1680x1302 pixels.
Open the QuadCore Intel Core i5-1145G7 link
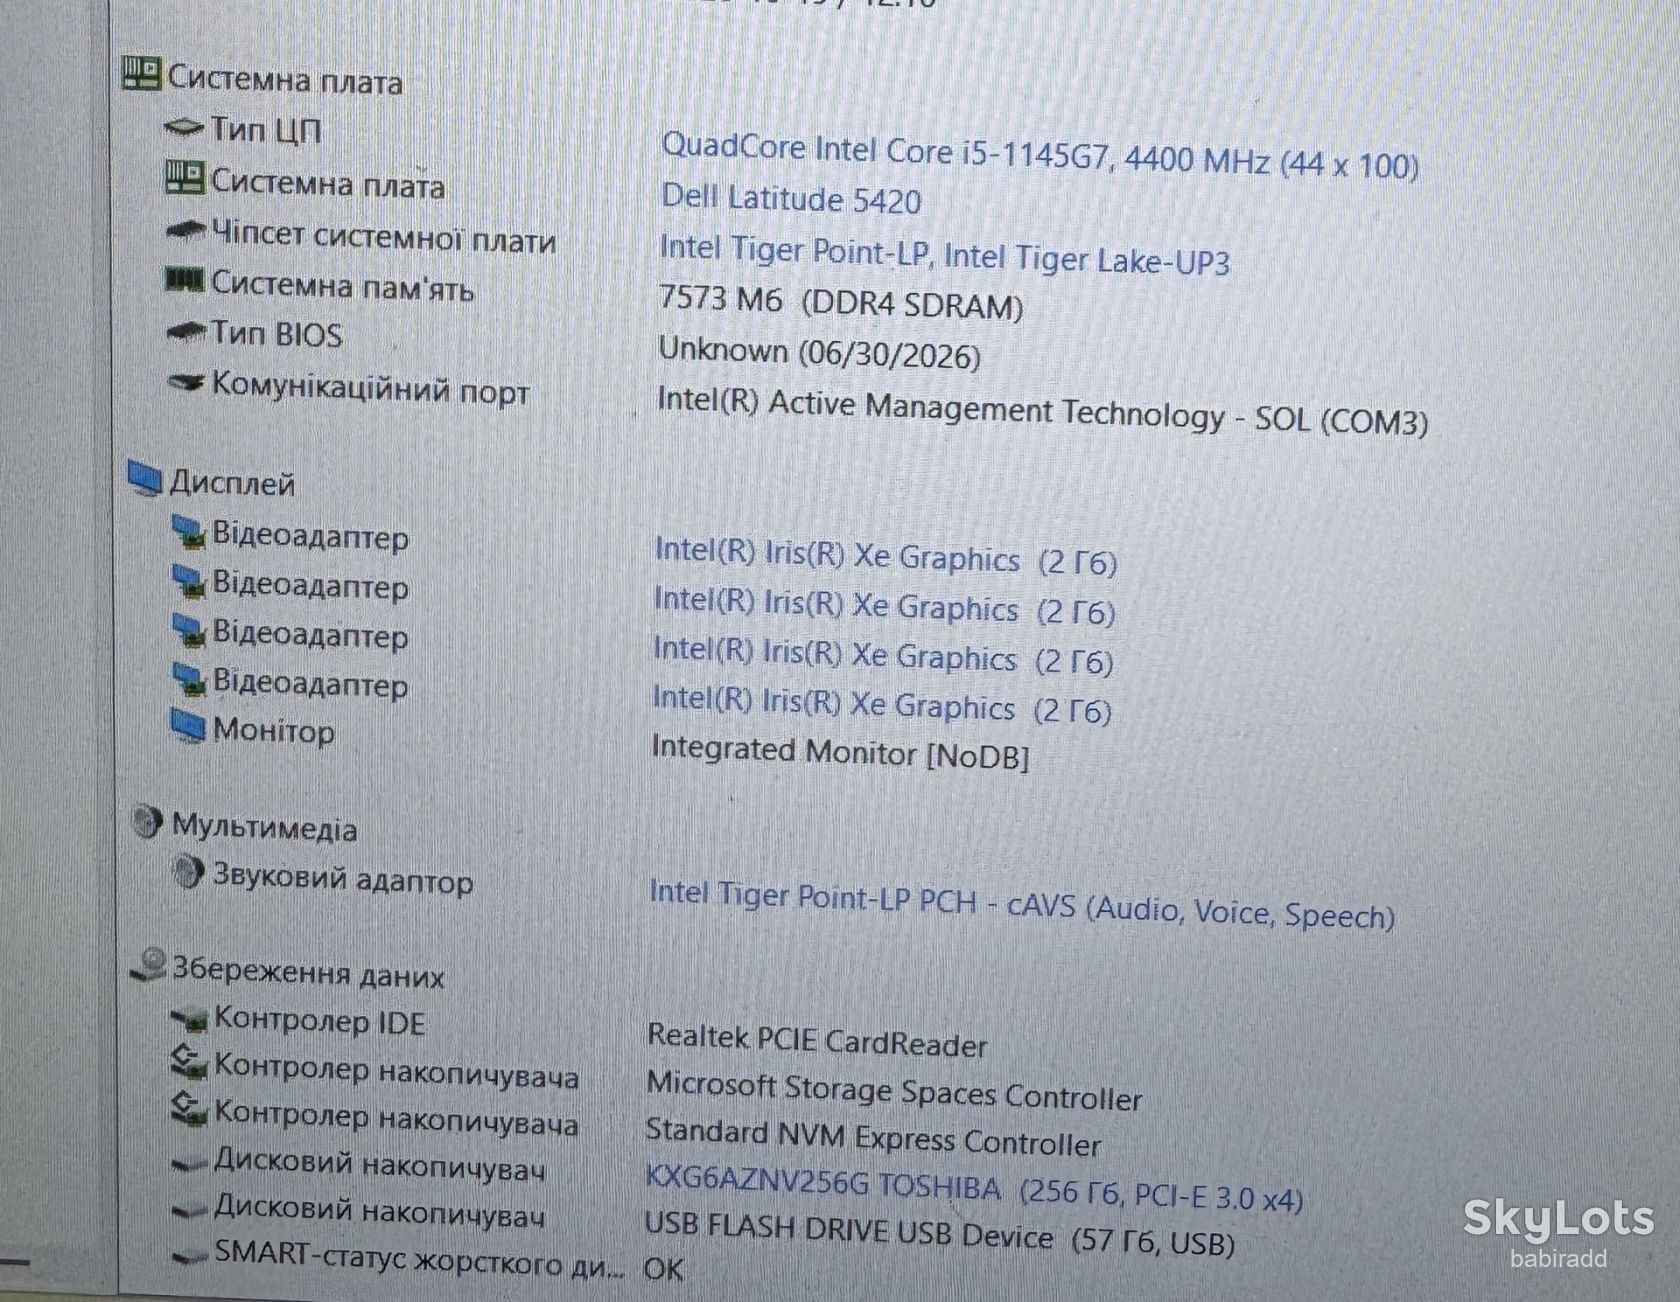[x=1040, y=156]
